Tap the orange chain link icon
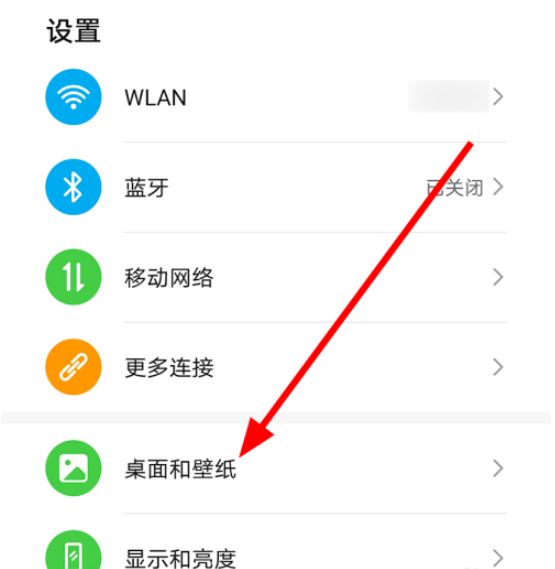Image resolution: width=555 pixels, height=569 pixels. 73,367
